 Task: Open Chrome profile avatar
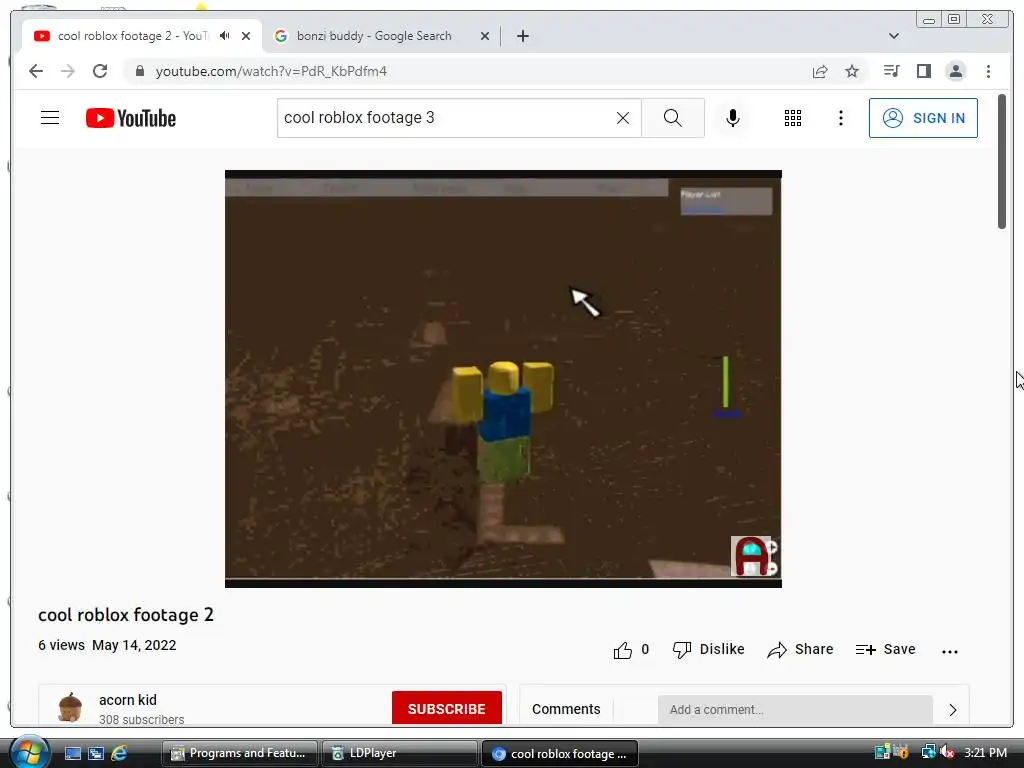coord(955,71)
